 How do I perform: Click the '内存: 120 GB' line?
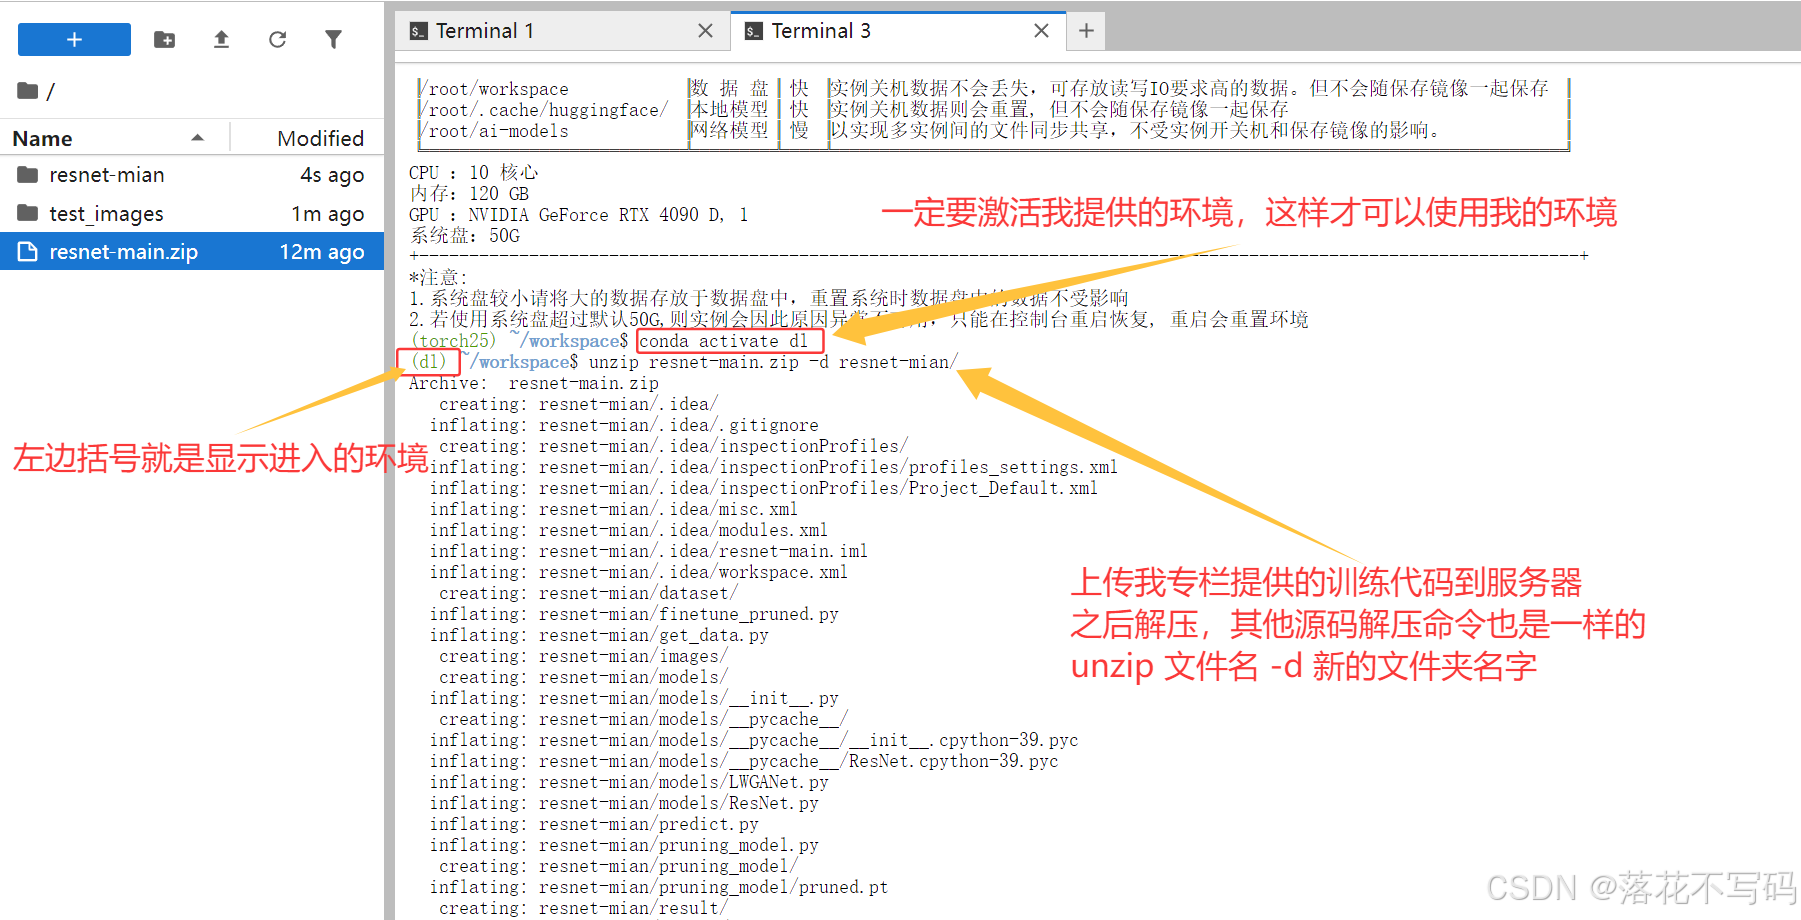tap(469, 194)
